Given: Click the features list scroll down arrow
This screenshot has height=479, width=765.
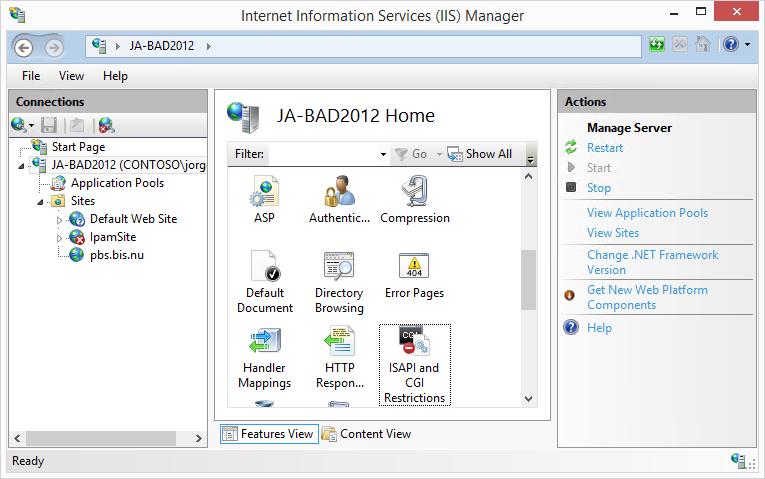Looking at the screenshot, I should [x=528, y=399].
